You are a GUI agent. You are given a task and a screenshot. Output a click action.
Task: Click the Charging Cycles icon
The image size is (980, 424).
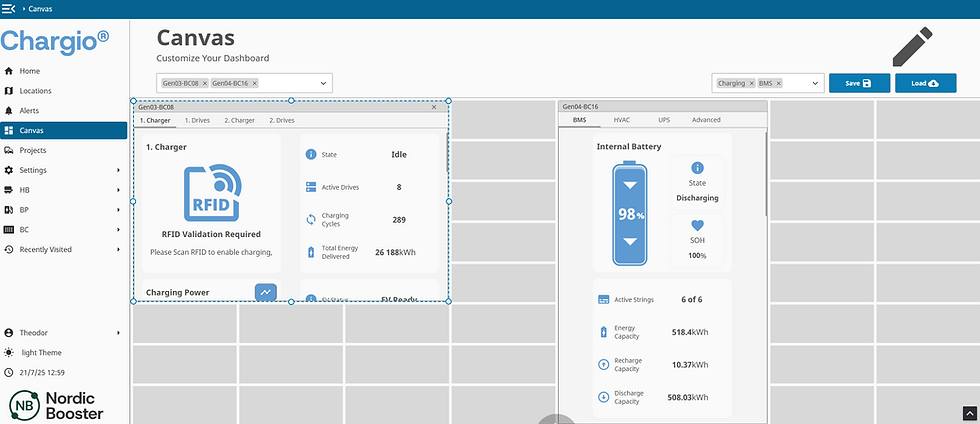click(311, 220)
